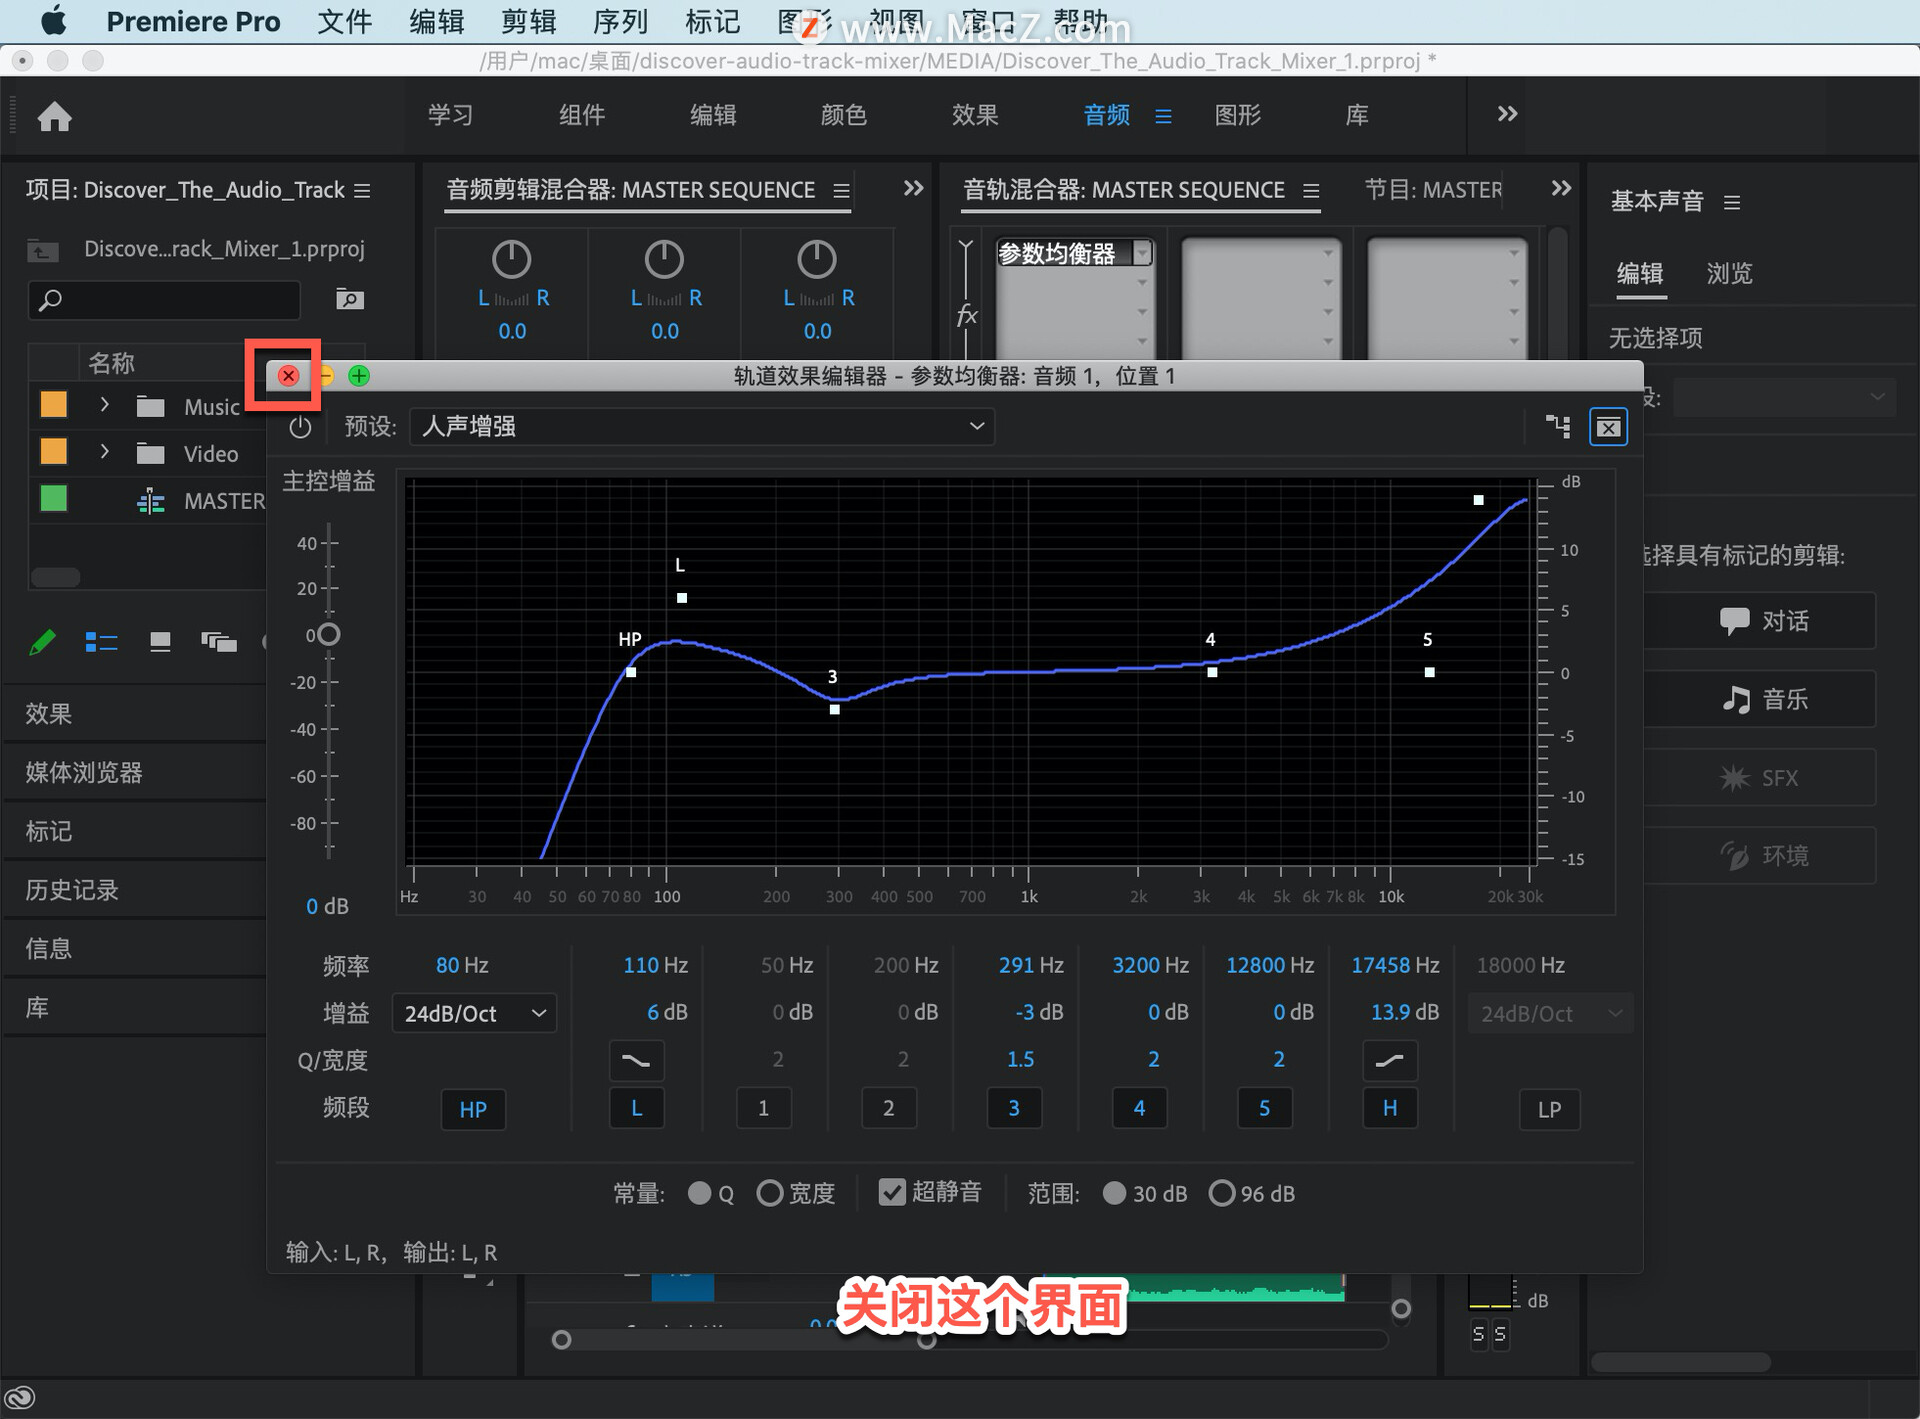This screenshot has width=1920, height=1419.
Task: Toggle the EQ effect power button
Action: [300, 427]
